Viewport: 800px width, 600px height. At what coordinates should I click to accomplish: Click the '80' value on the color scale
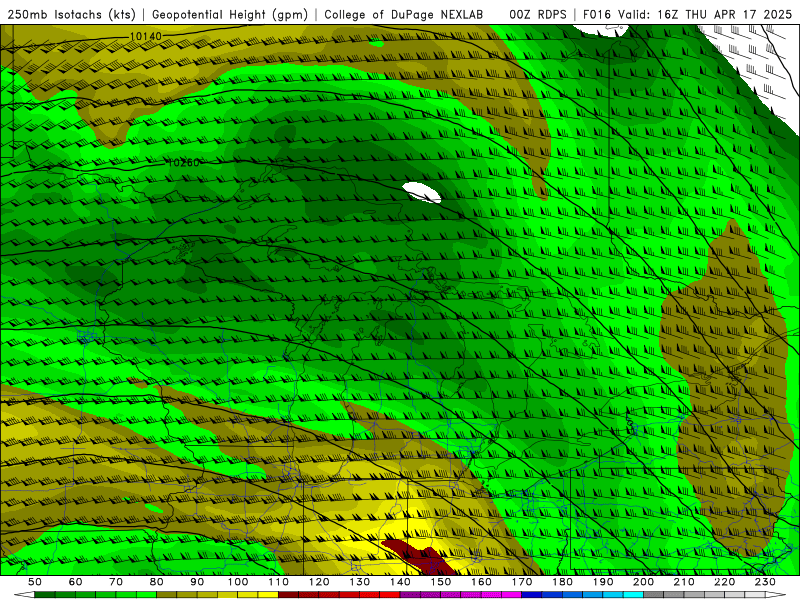[157, 582]
